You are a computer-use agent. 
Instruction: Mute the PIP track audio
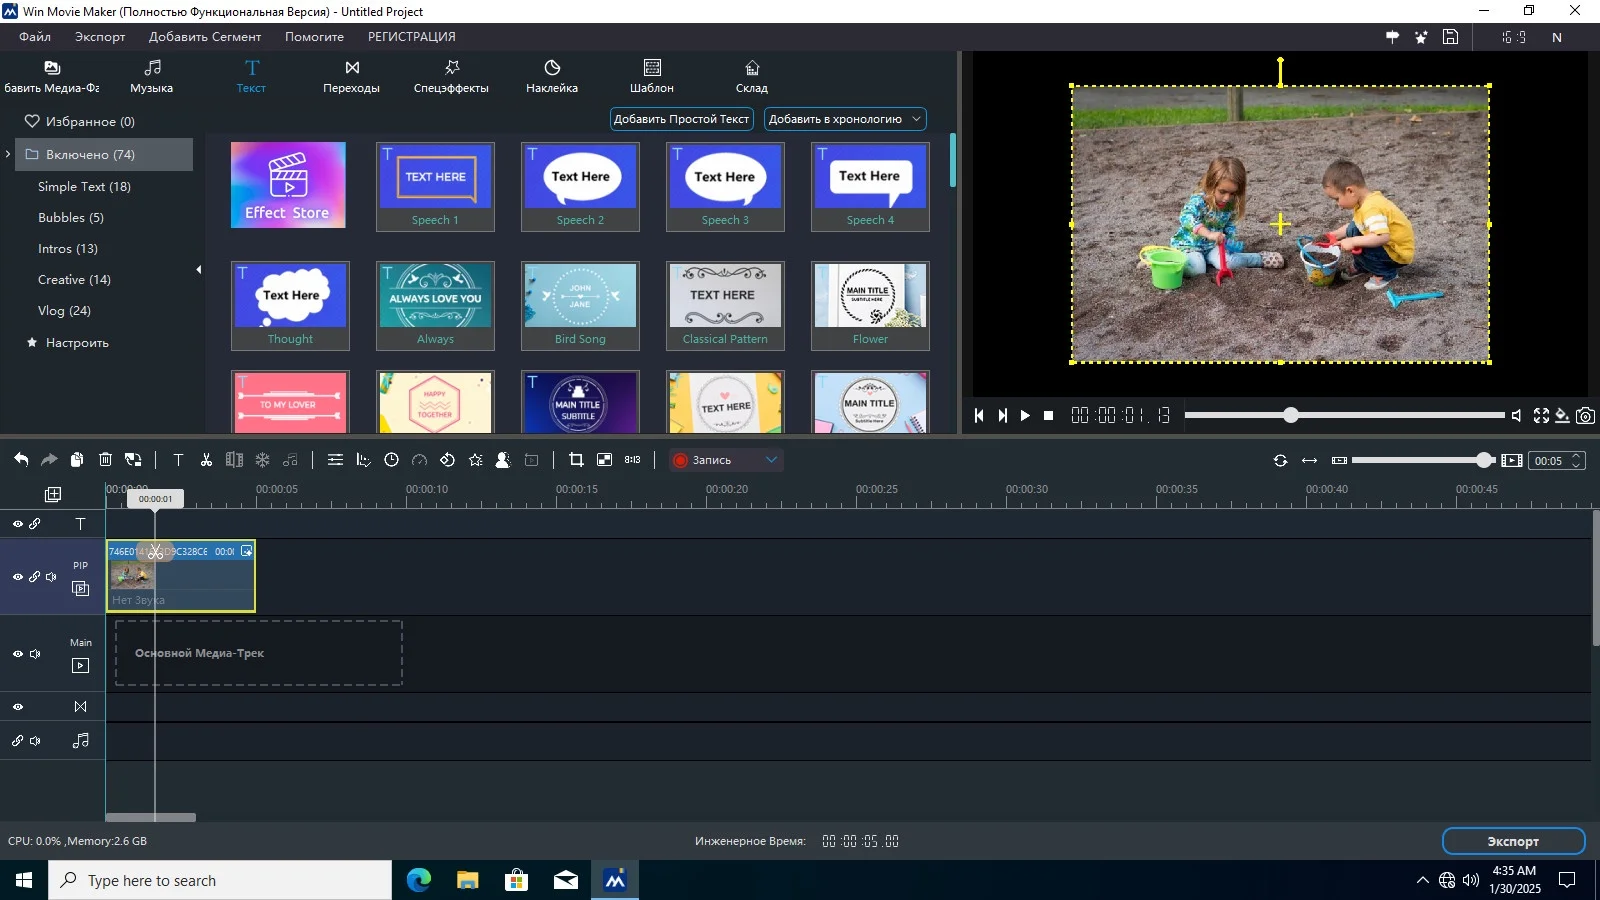click(51, 577)
